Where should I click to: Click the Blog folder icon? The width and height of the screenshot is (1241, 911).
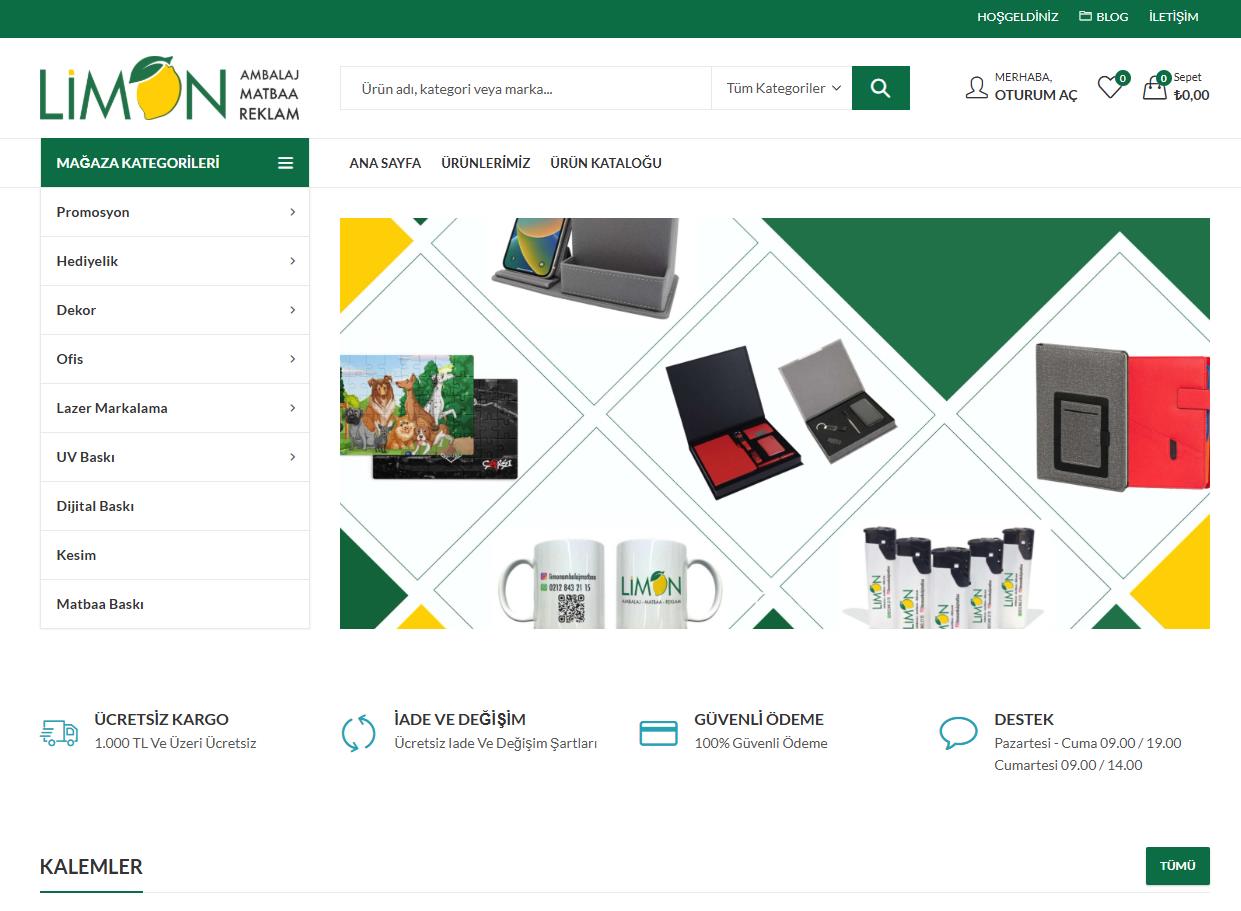(x=1085, y=16)
